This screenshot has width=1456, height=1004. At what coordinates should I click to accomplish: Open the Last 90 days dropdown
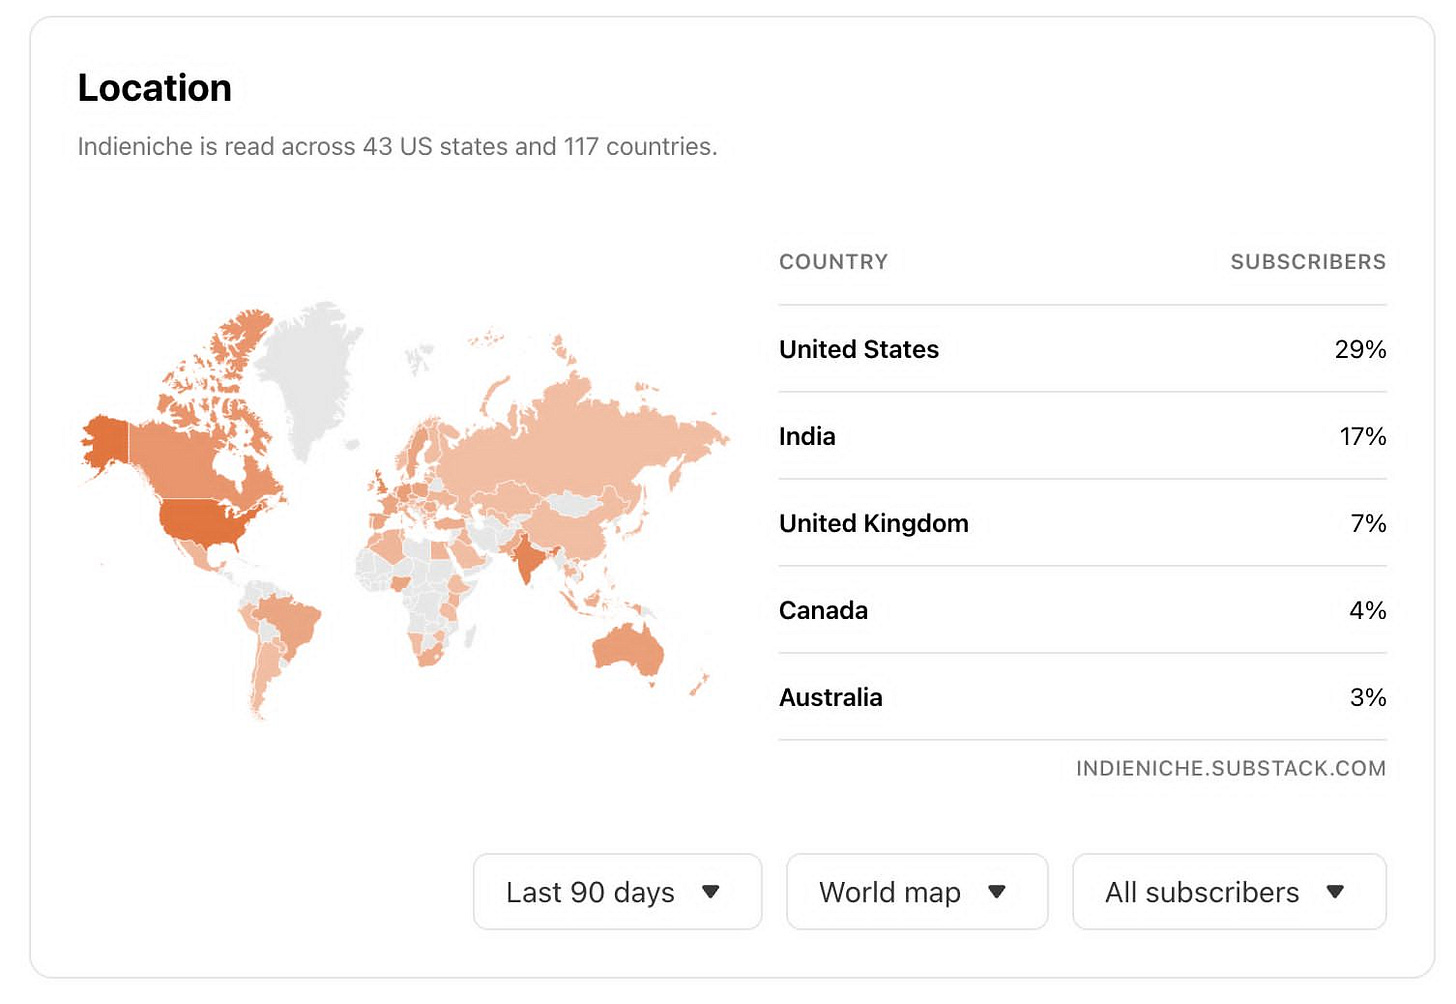point(617,891)
